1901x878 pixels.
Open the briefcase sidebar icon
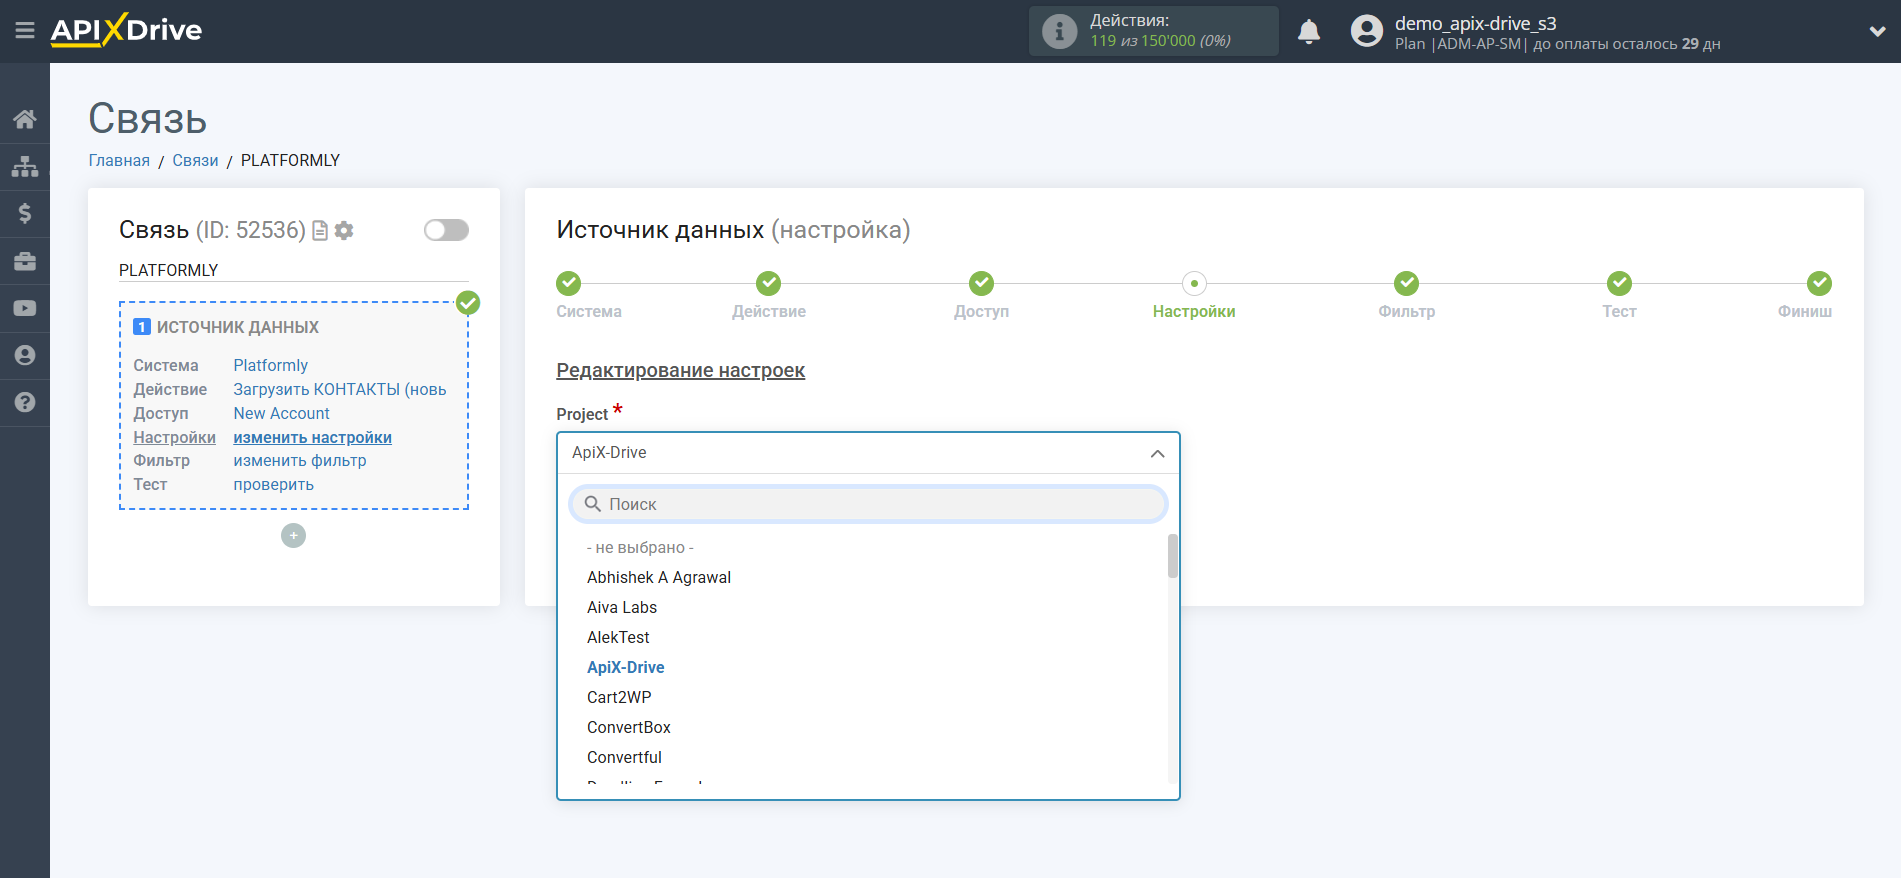pyautogui.click(x=25, y=261)
